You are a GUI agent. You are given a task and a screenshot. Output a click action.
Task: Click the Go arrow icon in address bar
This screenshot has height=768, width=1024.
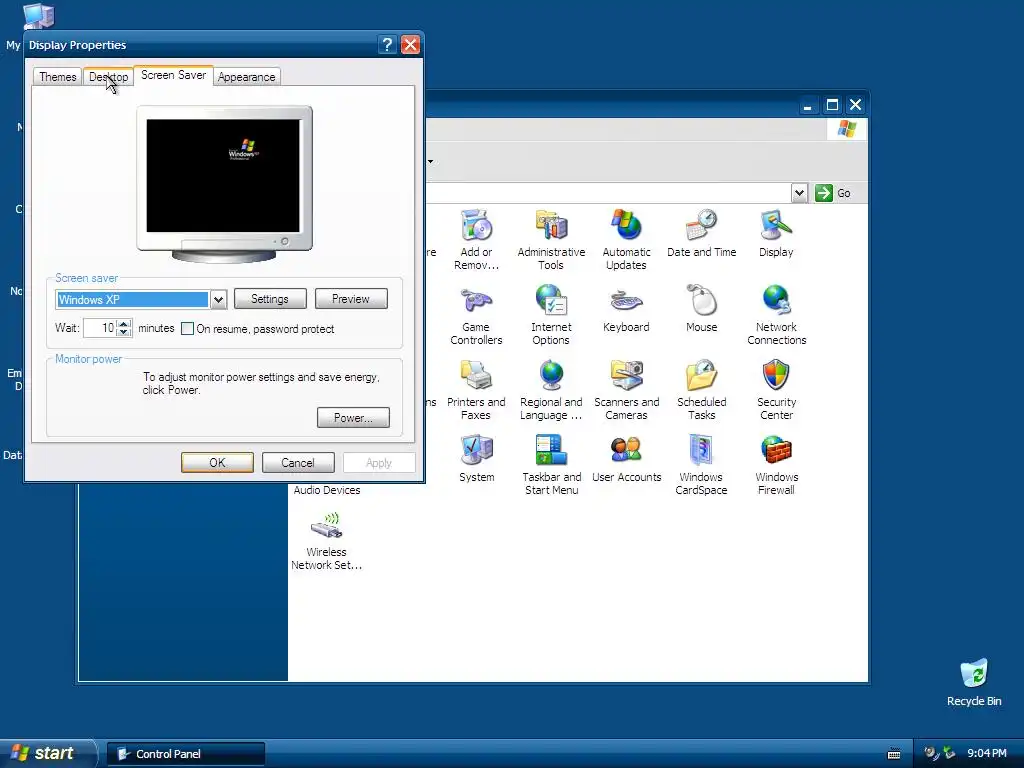[824, 193]
